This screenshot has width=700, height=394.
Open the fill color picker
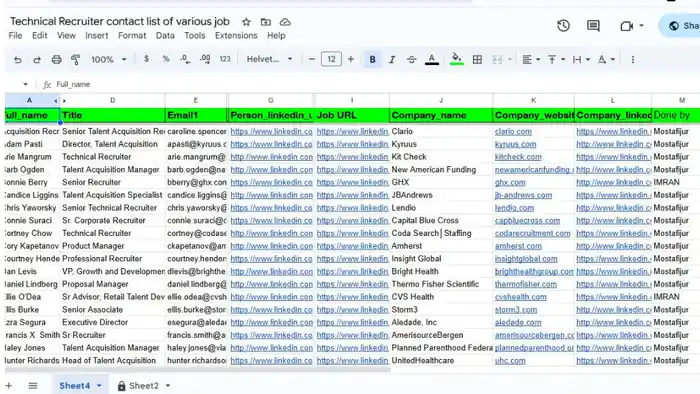[x=456, y=59]
